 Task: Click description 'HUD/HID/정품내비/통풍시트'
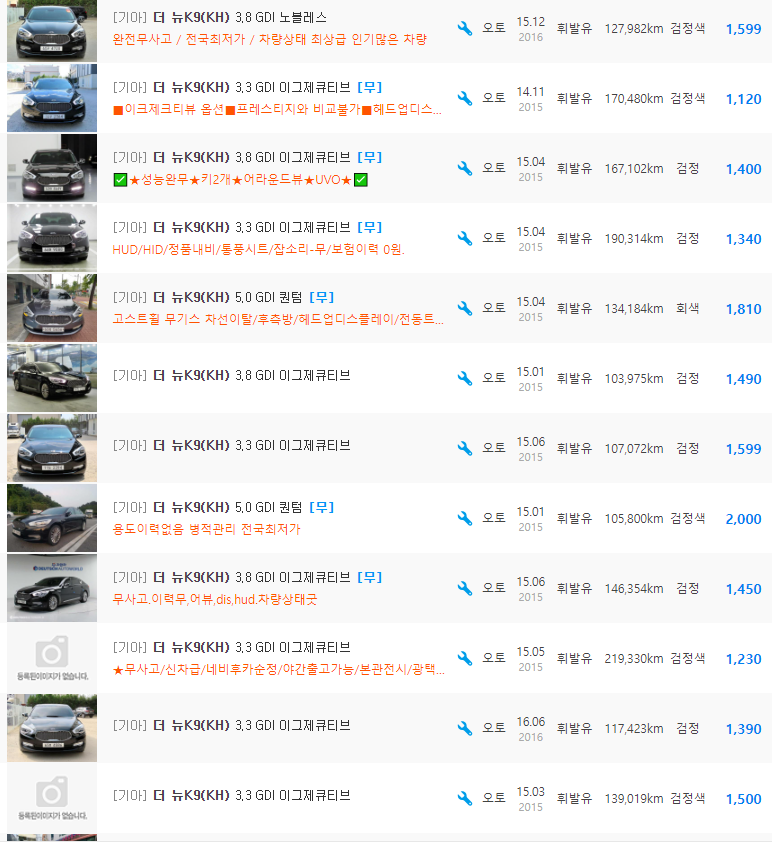pos(259,250)
